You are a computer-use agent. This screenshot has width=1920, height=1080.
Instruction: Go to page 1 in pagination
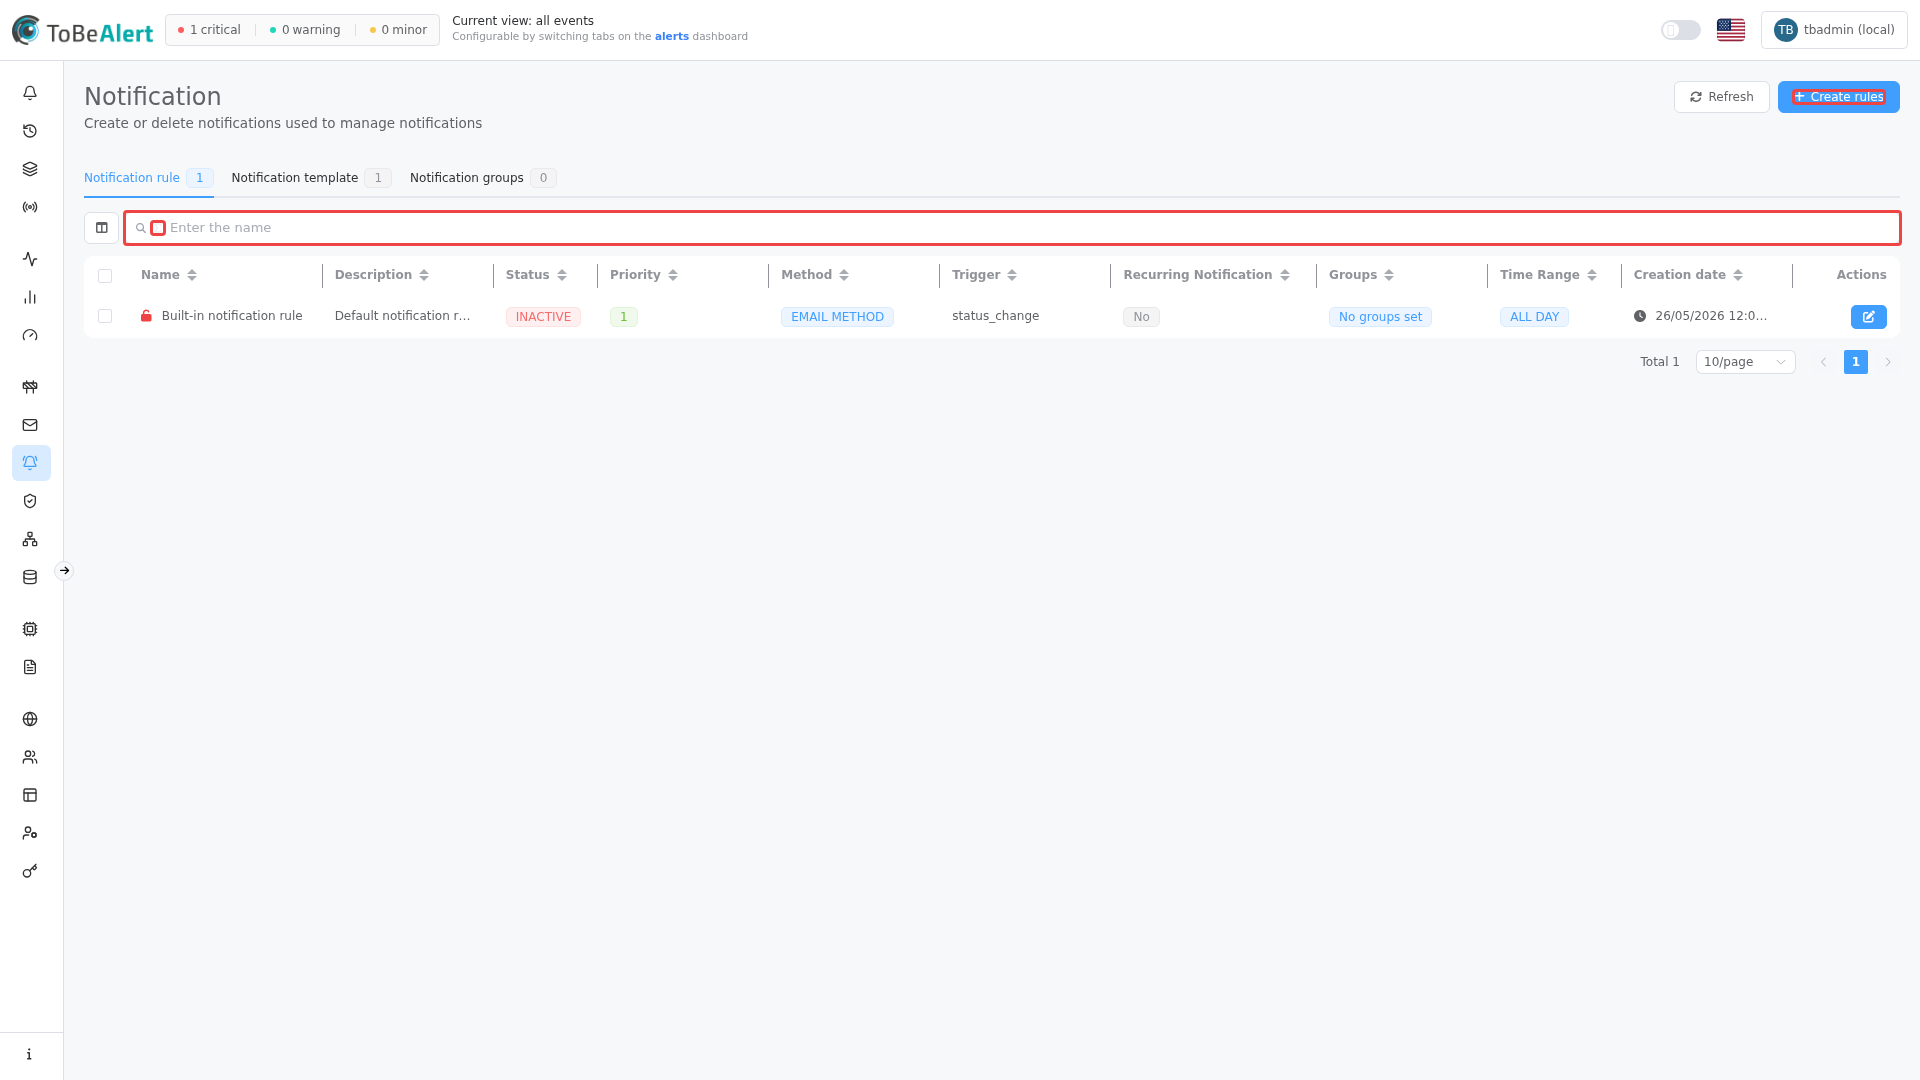point(1855,362)
